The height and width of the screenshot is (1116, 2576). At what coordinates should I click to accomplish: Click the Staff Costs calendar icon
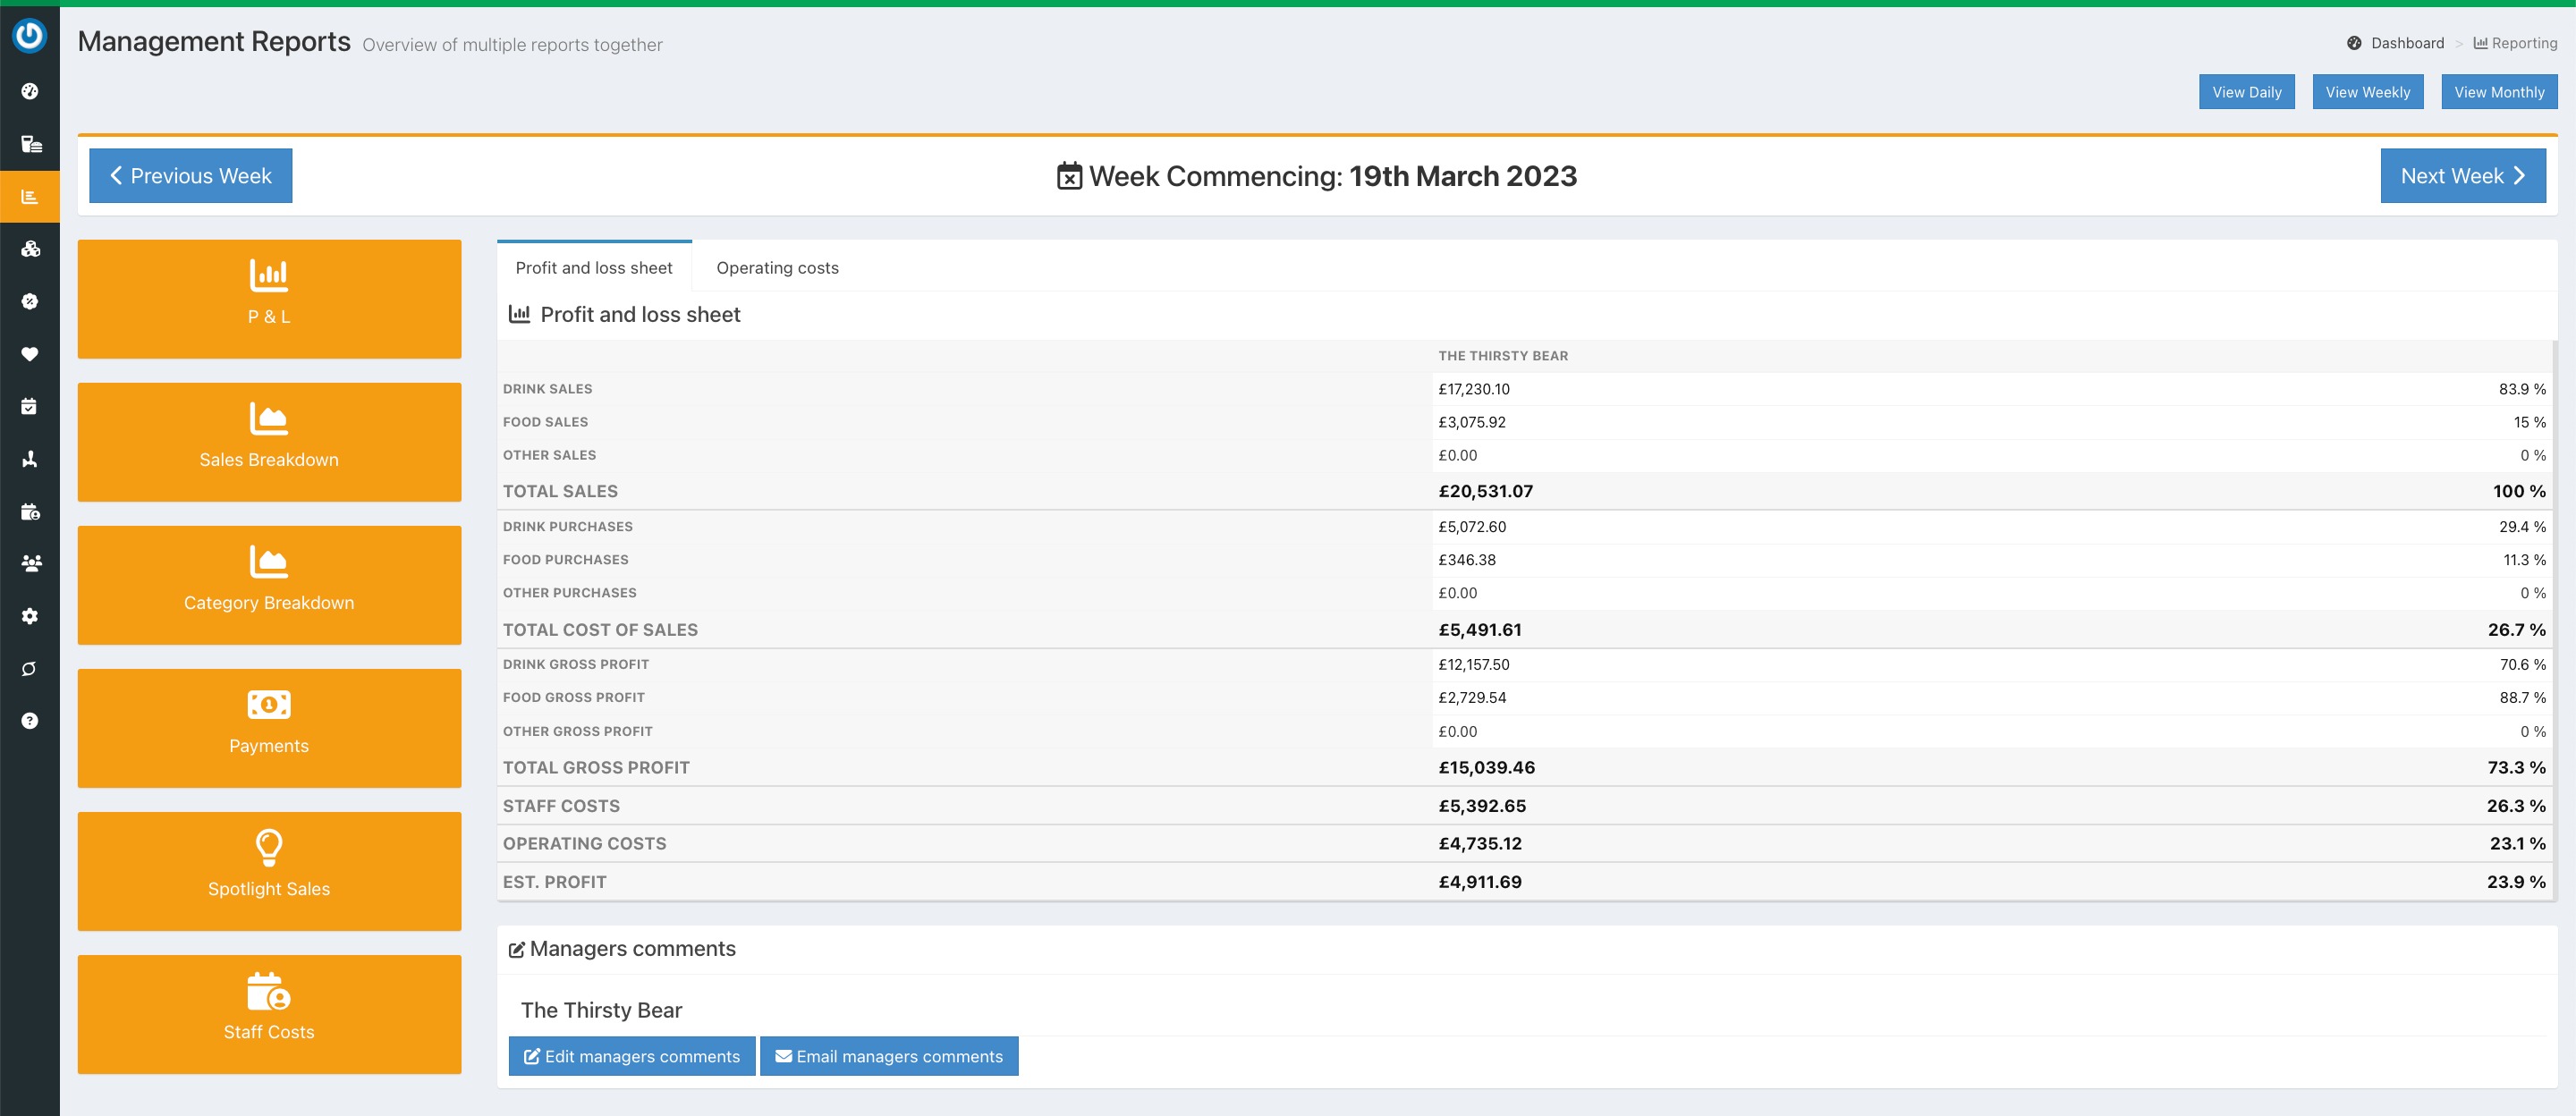coord(269,990)
